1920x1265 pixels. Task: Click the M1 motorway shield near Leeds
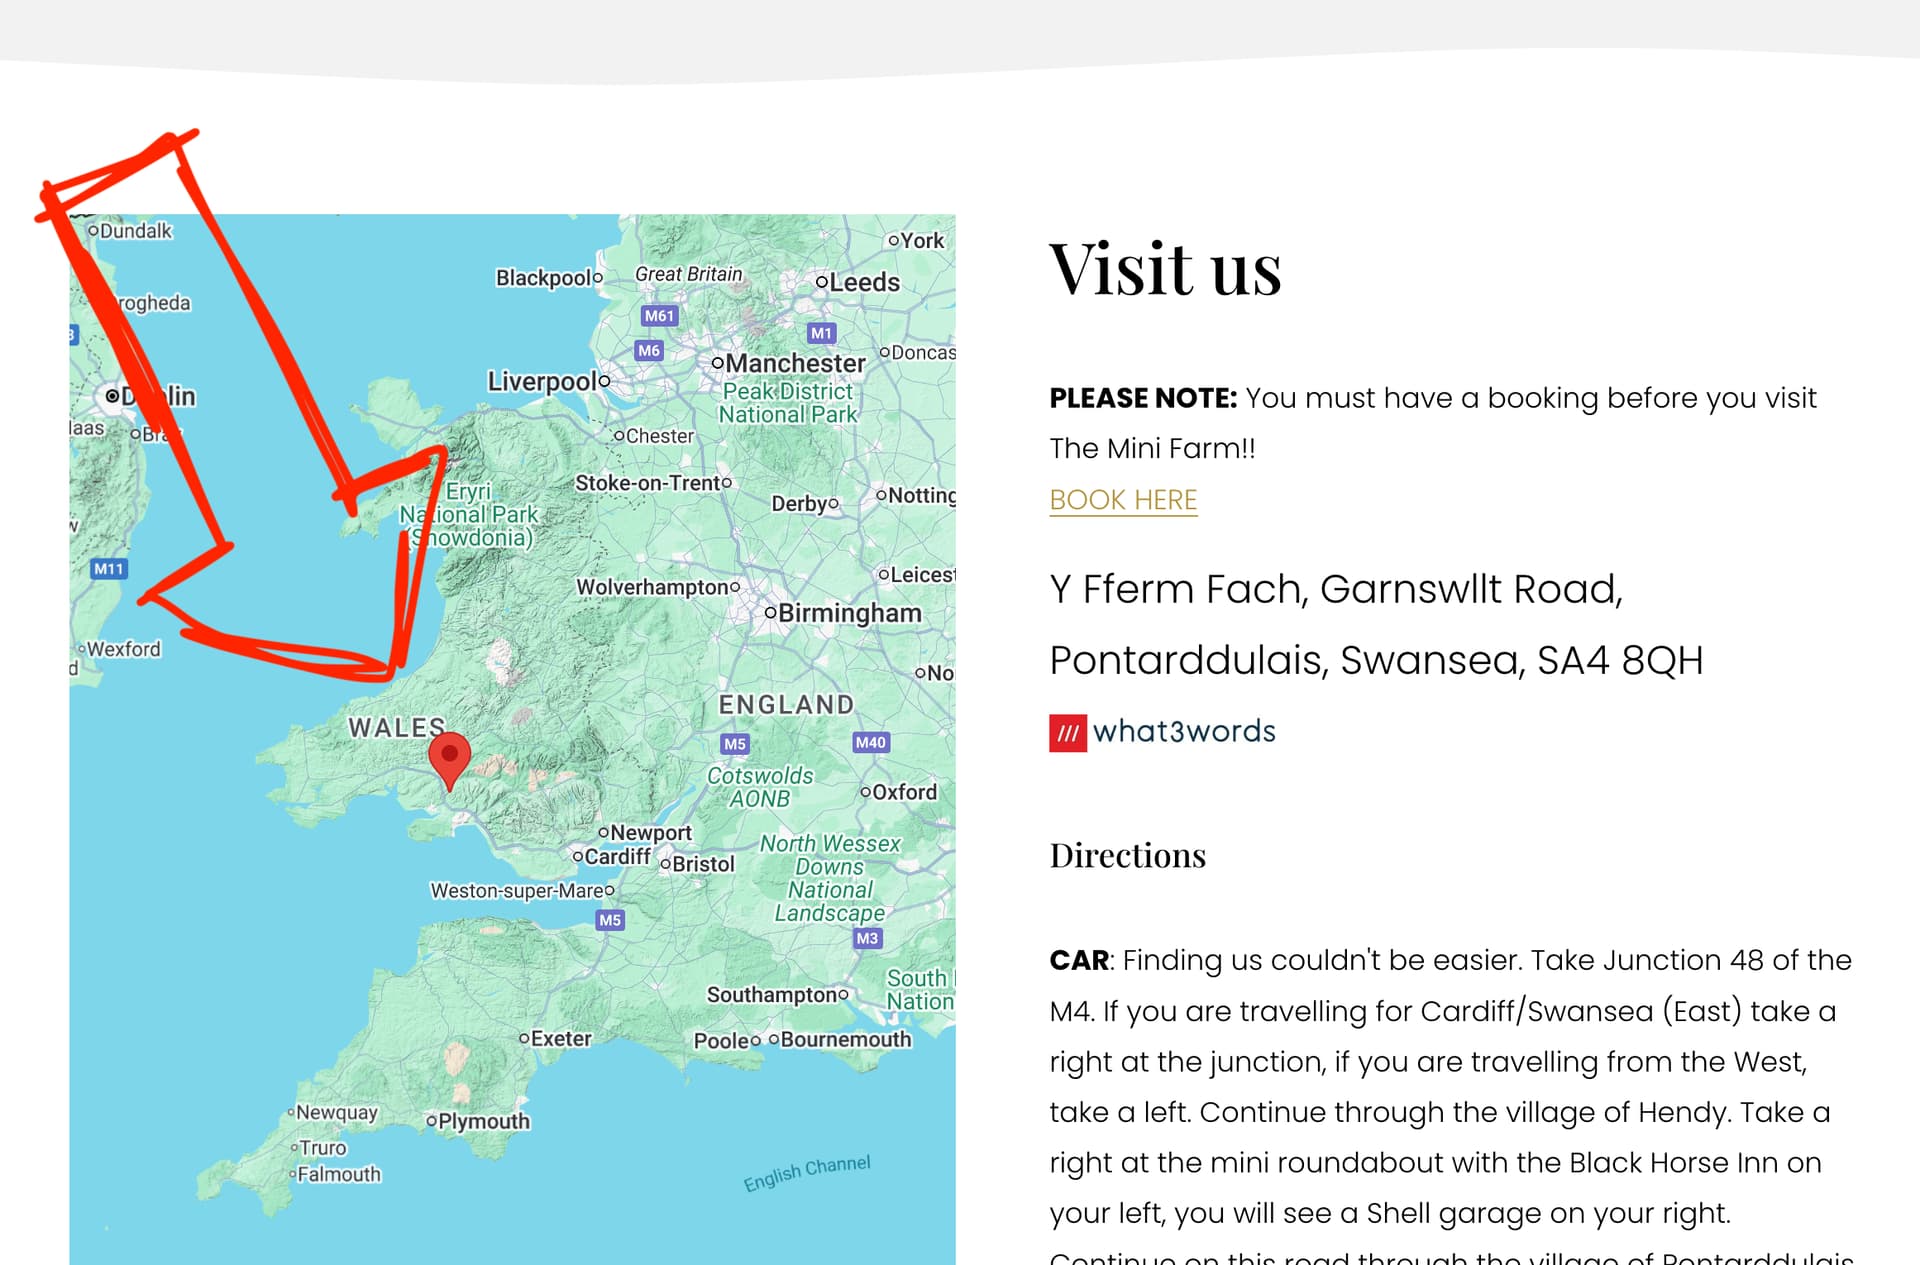pos(821,333)
